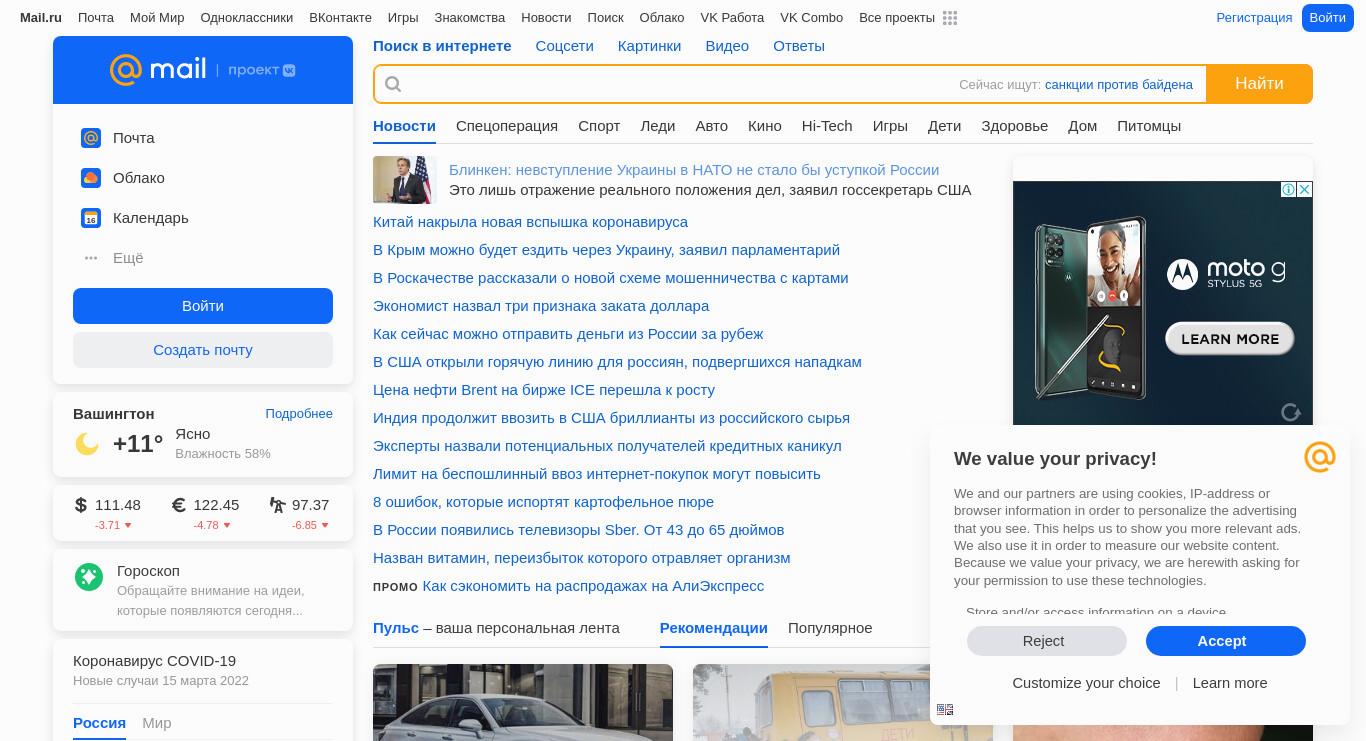Screen dimensions: 1366x741
Task: Open Learn more in privacy popup
Action: pos(1230,683)
